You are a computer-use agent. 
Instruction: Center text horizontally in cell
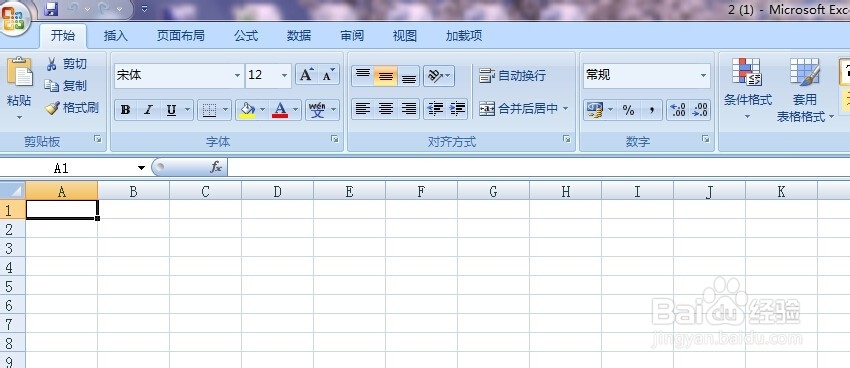385,109
